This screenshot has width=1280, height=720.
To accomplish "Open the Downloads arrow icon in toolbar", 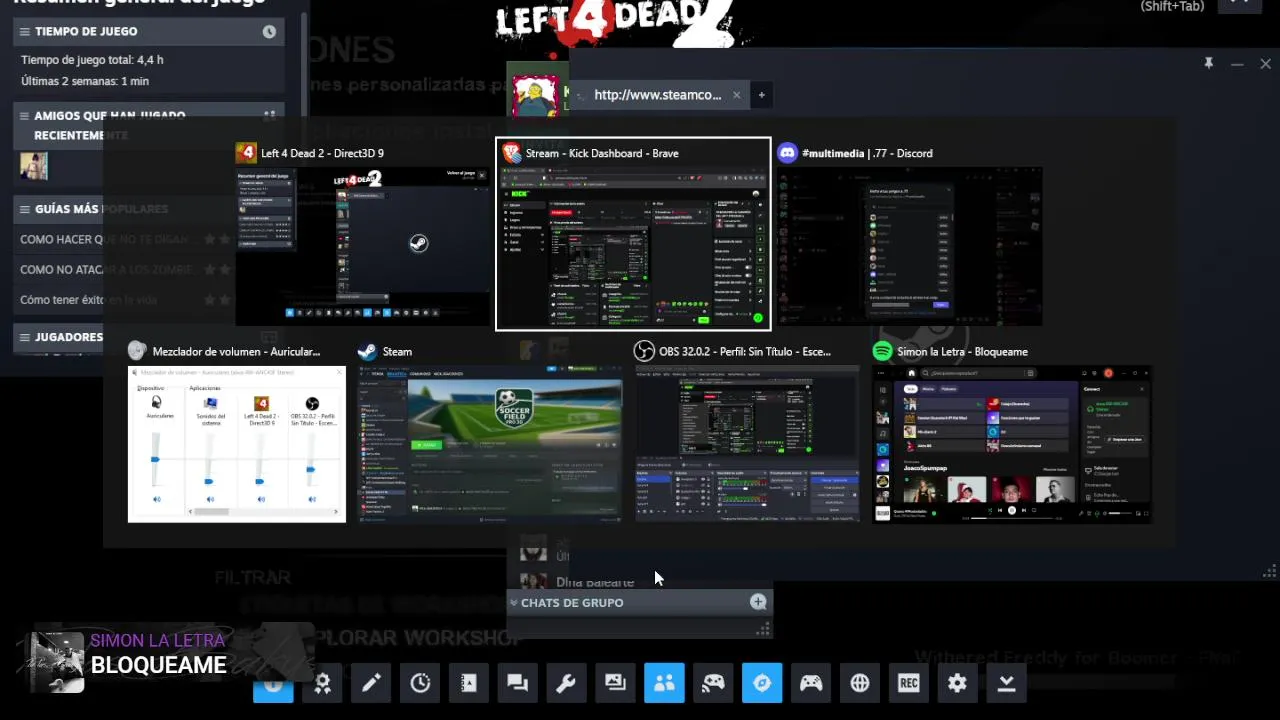I will pos(1007,683).
